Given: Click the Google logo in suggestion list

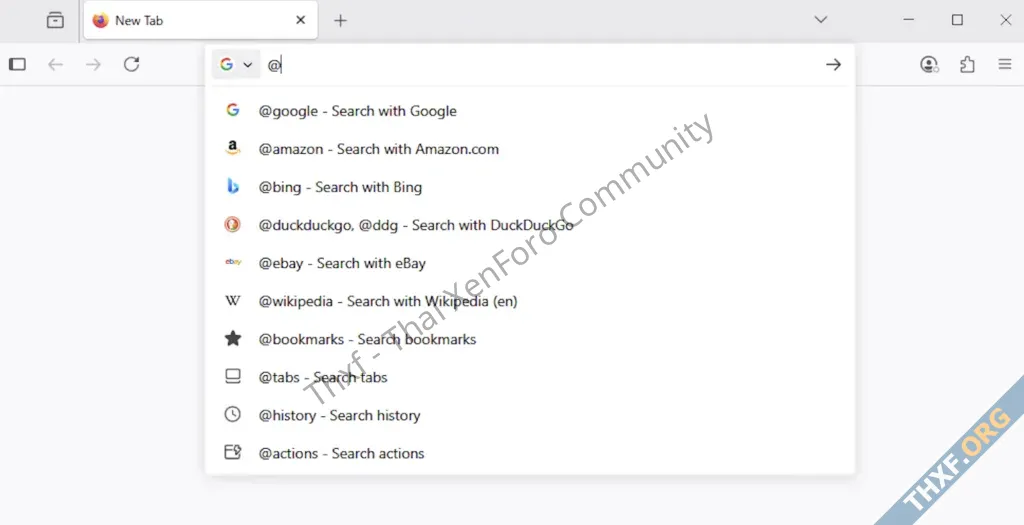Looking at the screenshot, I should point(232,110).
